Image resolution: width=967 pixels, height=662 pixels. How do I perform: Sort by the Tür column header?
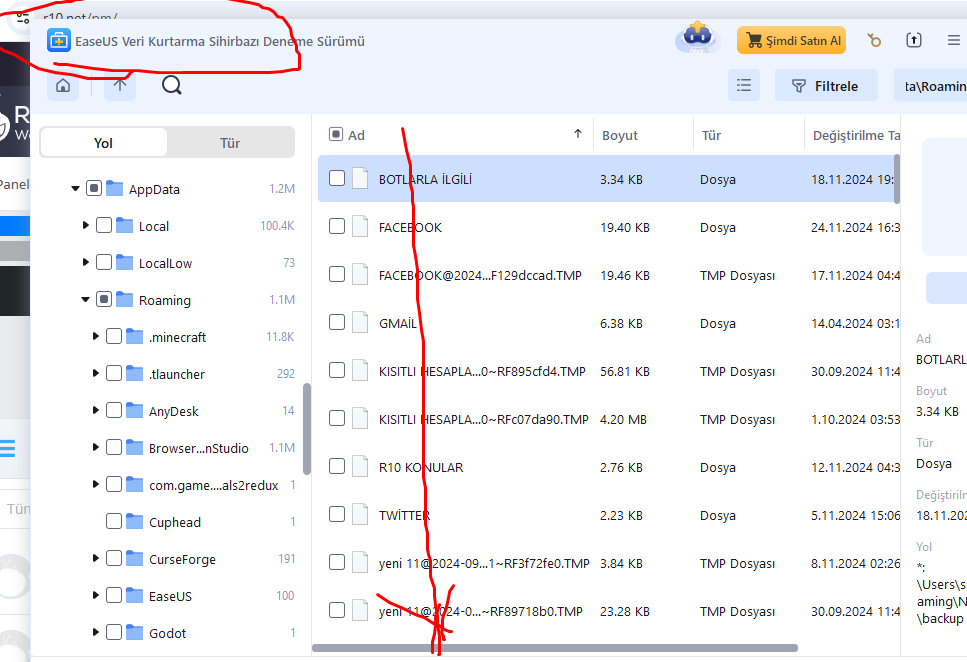tap(748, 134)
